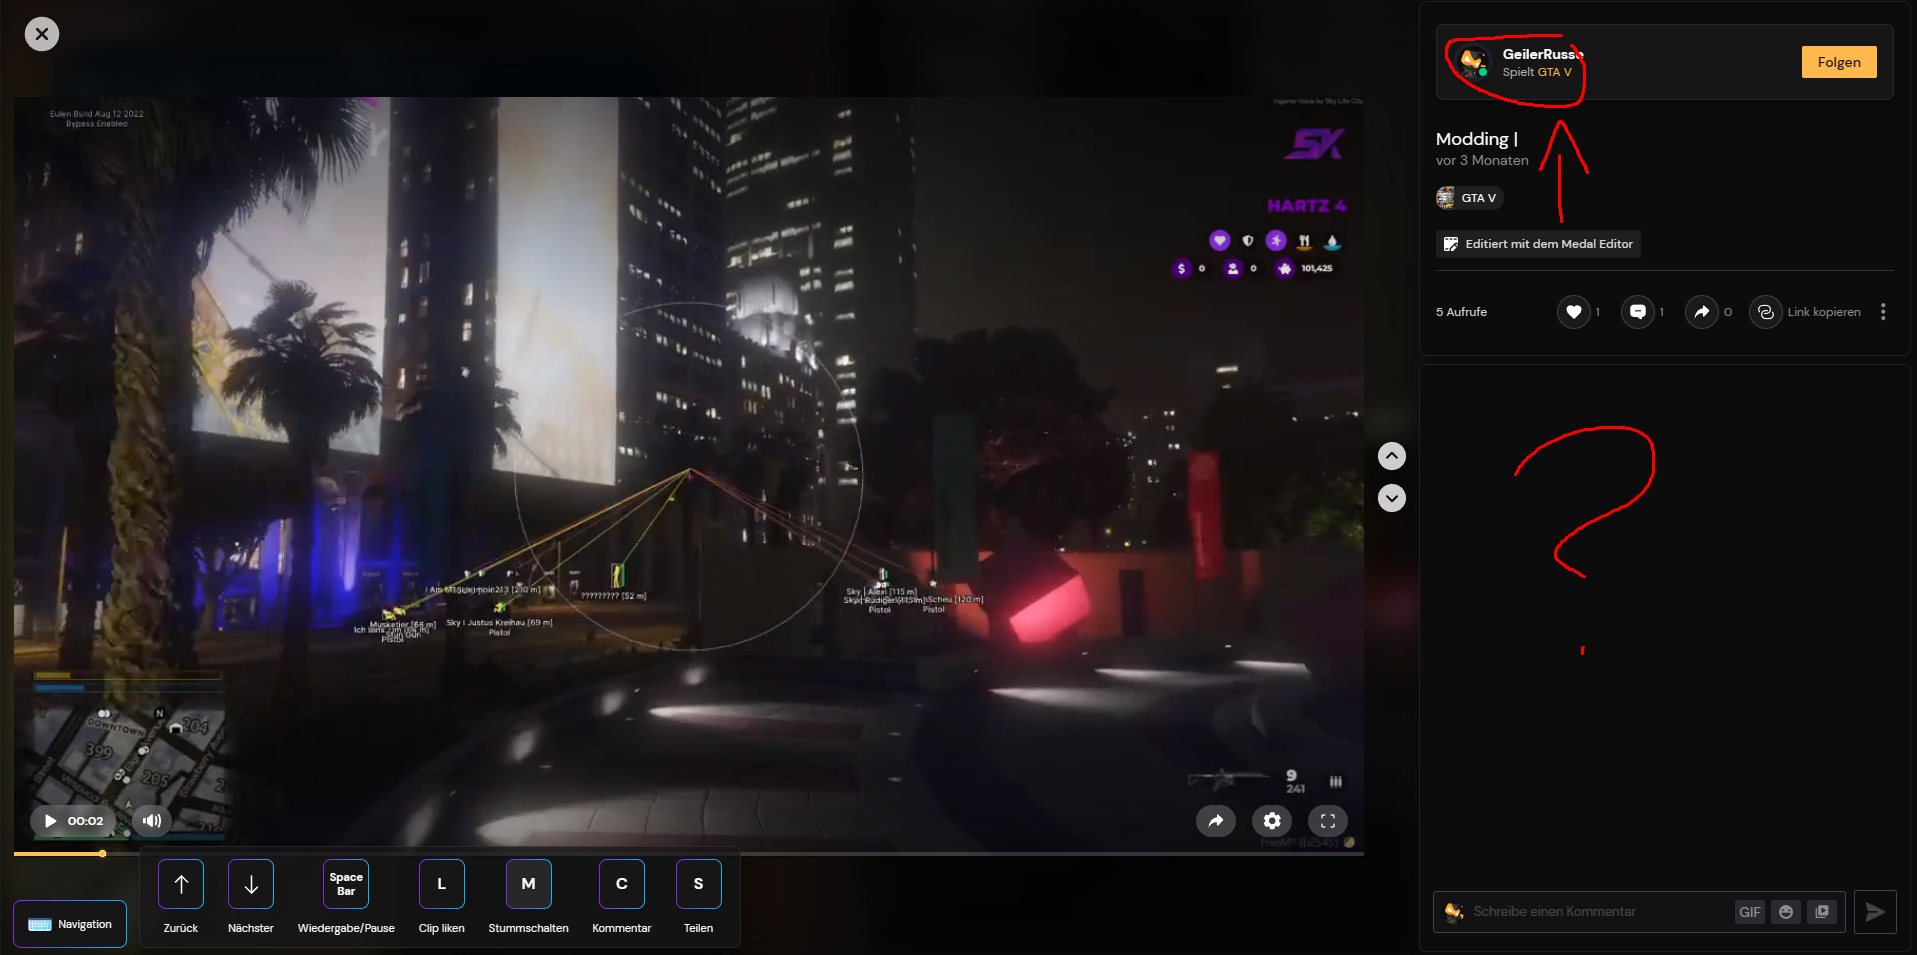1917x955 pixels.
Task: Play the clip with the play button
Action: [50, 821]
